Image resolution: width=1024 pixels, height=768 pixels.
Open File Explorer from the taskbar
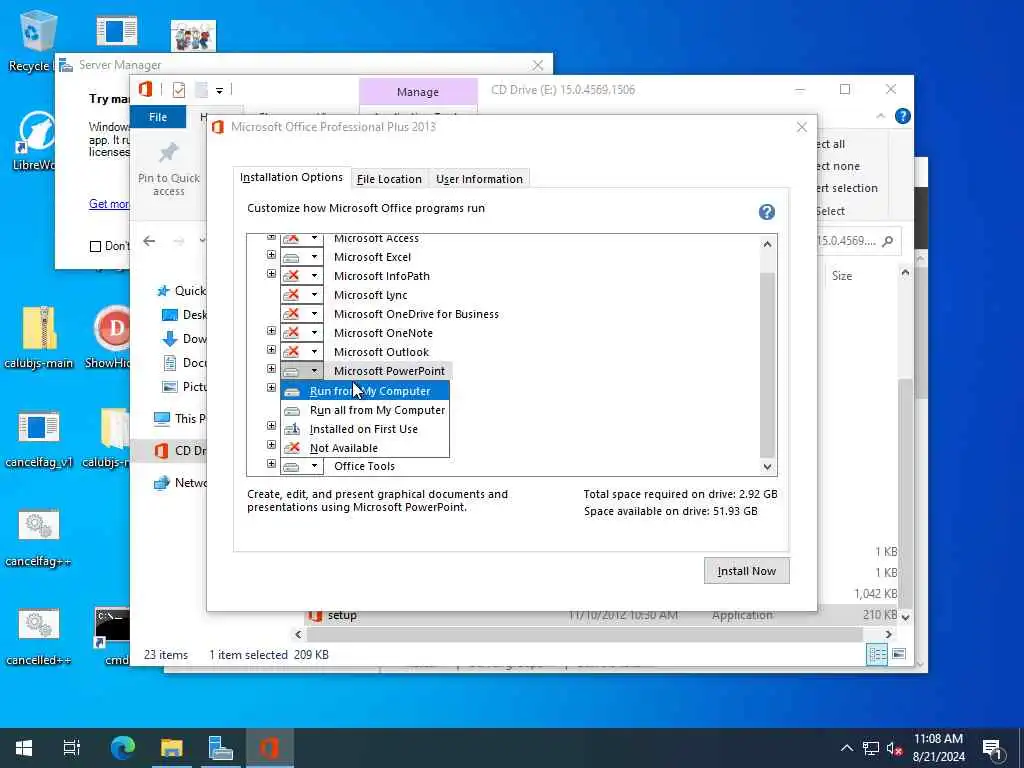point(172,748)
